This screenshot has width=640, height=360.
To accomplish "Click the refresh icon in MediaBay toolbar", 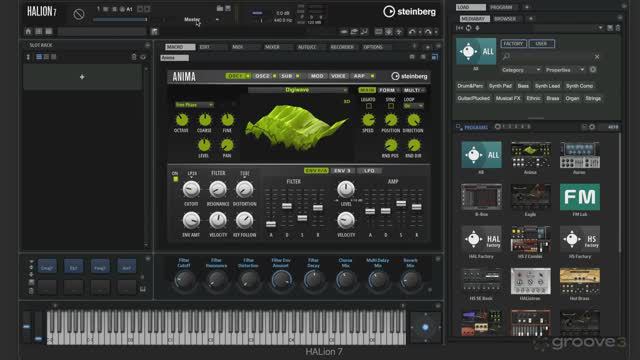I will pyautogui.click(x=468, y=28).
